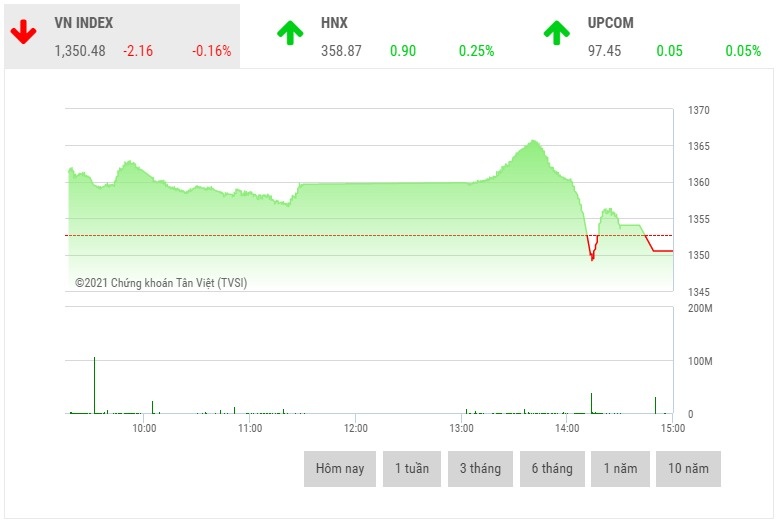This screenshot has width=778, height=522.
Task: Click the green up arrow beside HNX
Action: [x=290, y=33]
